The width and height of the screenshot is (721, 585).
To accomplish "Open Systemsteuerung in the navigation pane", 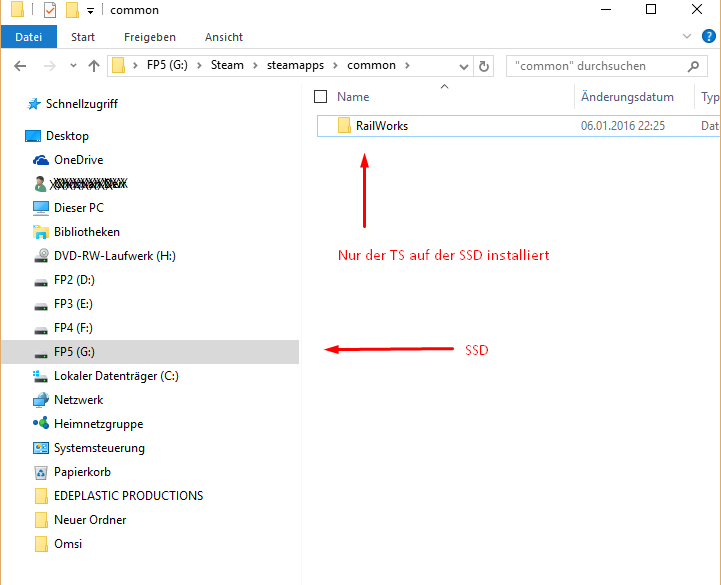I will click(x=99, y=448).
